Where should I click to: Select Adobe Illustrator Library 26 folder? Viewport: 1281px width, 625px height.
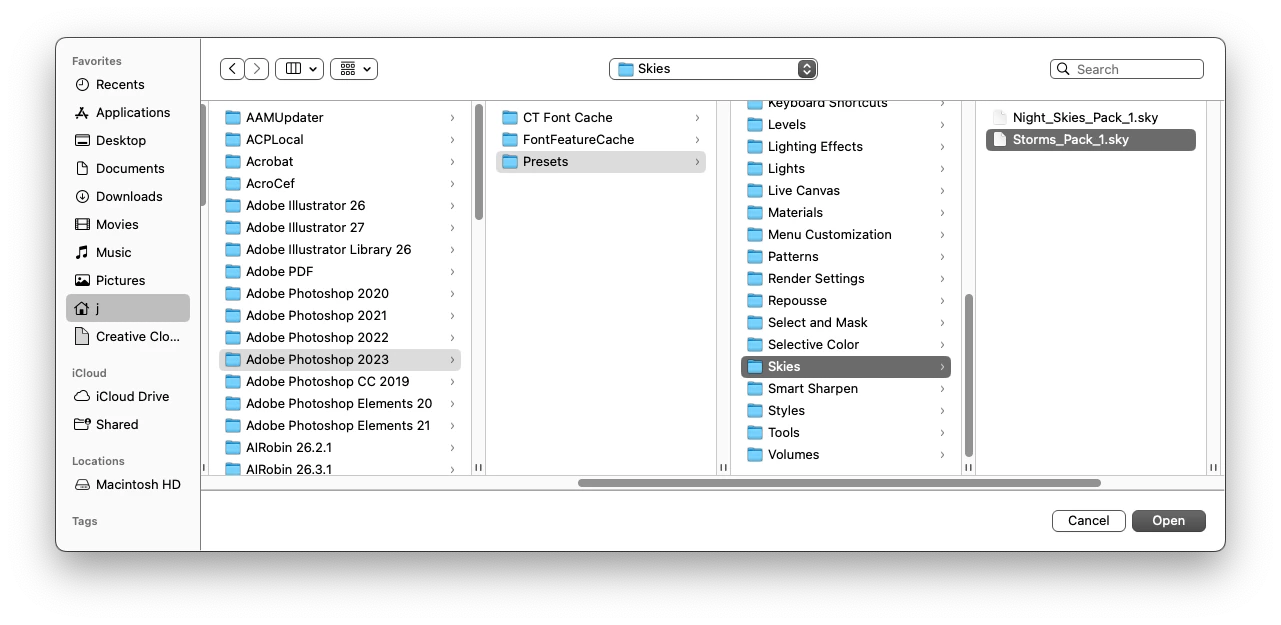(x=340, y=250)
